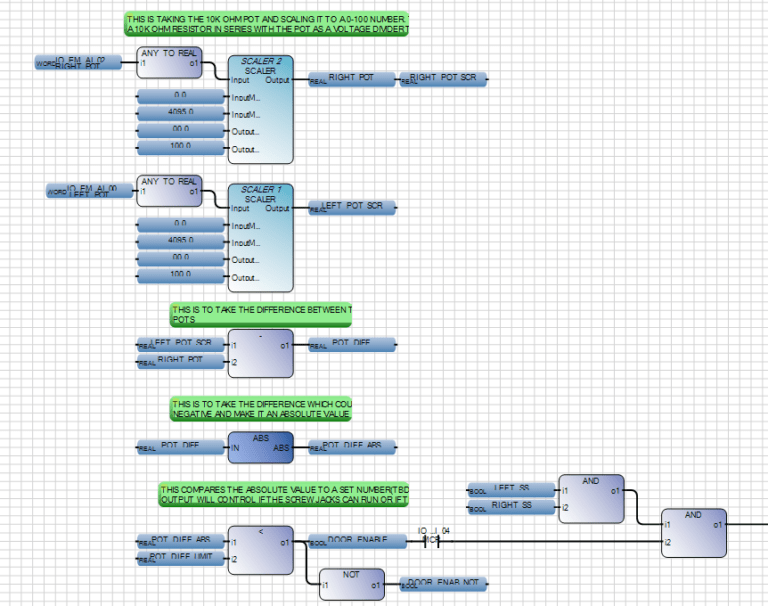The image size is (768, 606).
Task: Click the 4095.0 constant on SCALER_1
Action: [181, 242]
